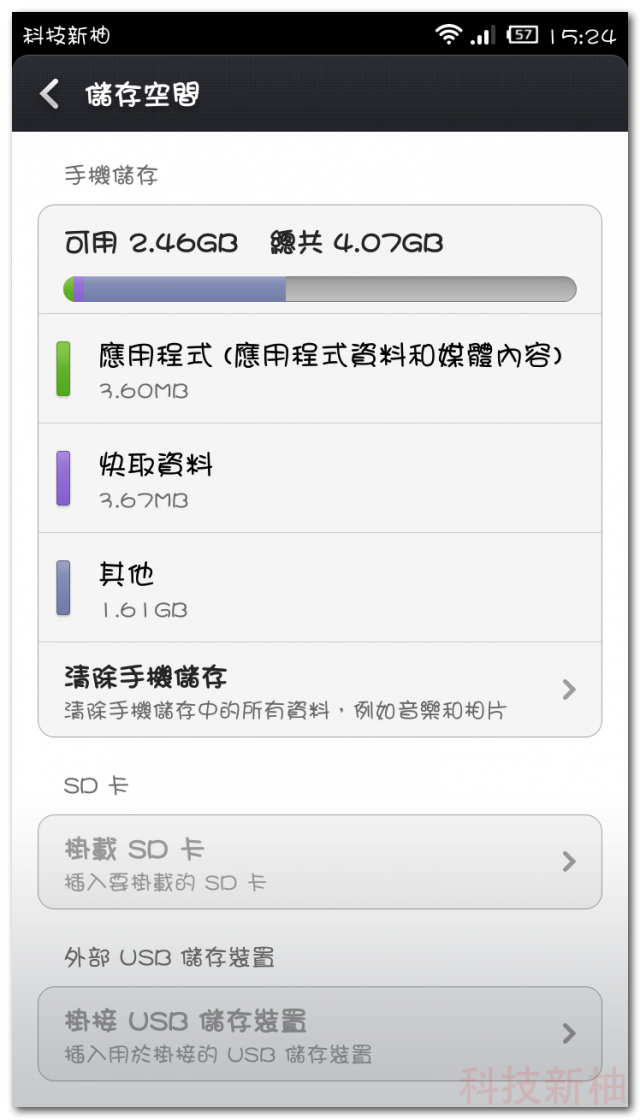Viewport: 640px width, 1120px height.
Task: Select 掛載 SD 卡 option
Action: click(x=320, y=861)
